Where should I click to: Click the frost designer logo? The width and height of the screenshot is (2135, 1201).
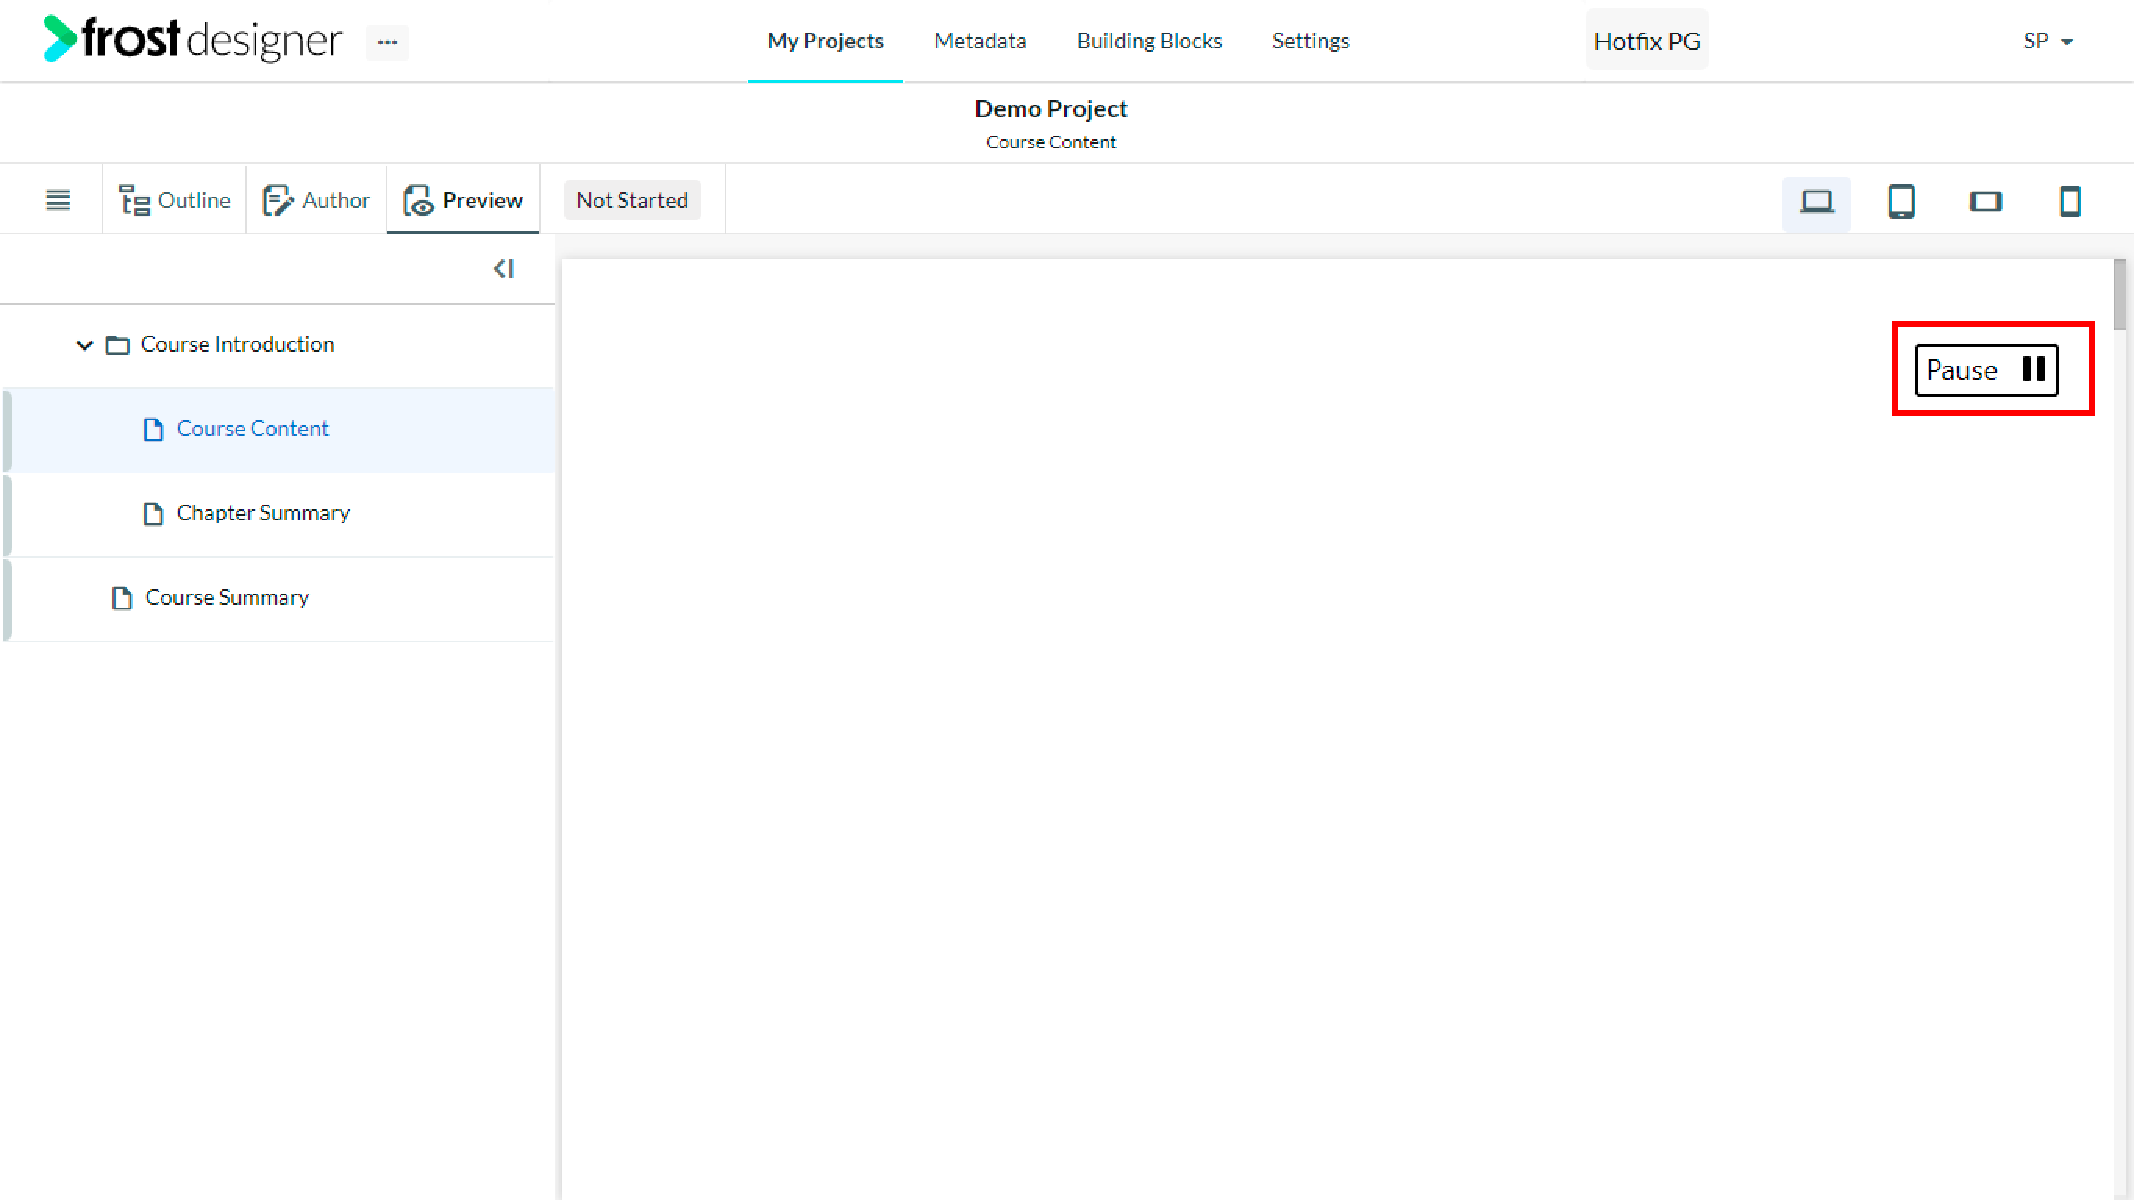[x=193, y=40]
